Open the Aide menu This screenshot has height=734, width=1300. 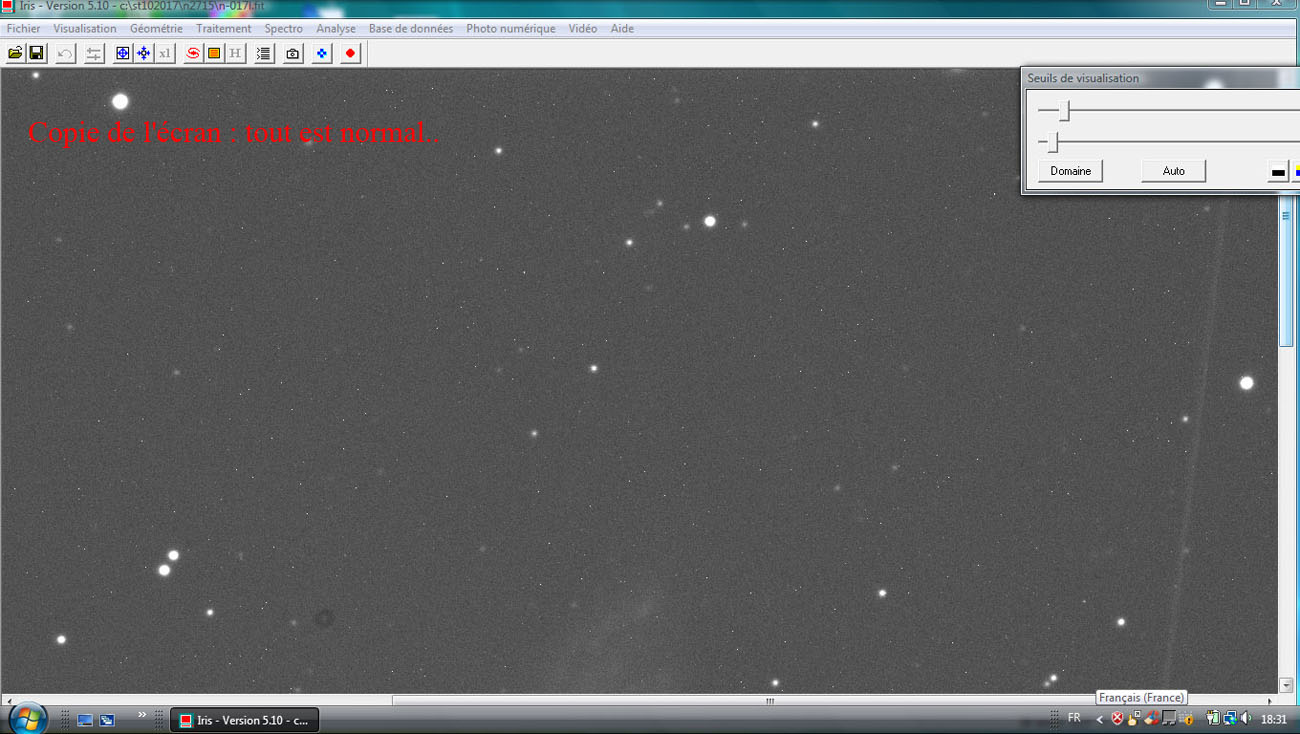[x=622, y=29]
